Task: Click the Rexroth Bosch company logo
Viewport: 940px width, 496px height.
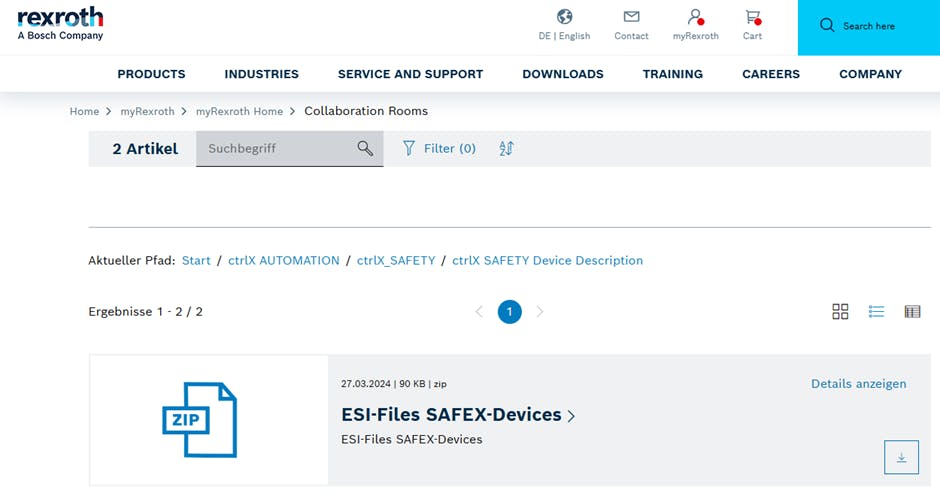Action: 60,23
